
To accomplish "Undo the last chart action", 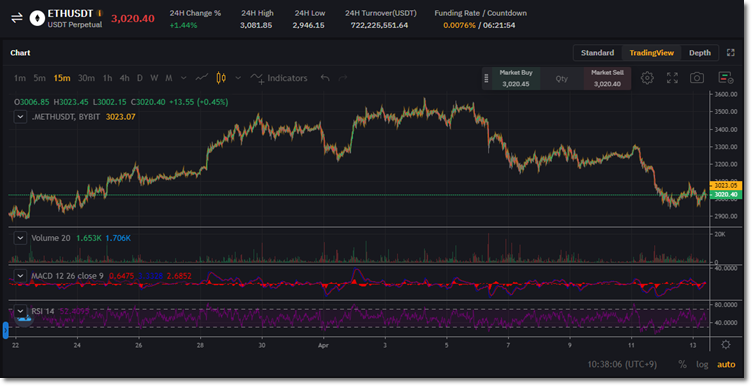I will (x=325, y=78).
